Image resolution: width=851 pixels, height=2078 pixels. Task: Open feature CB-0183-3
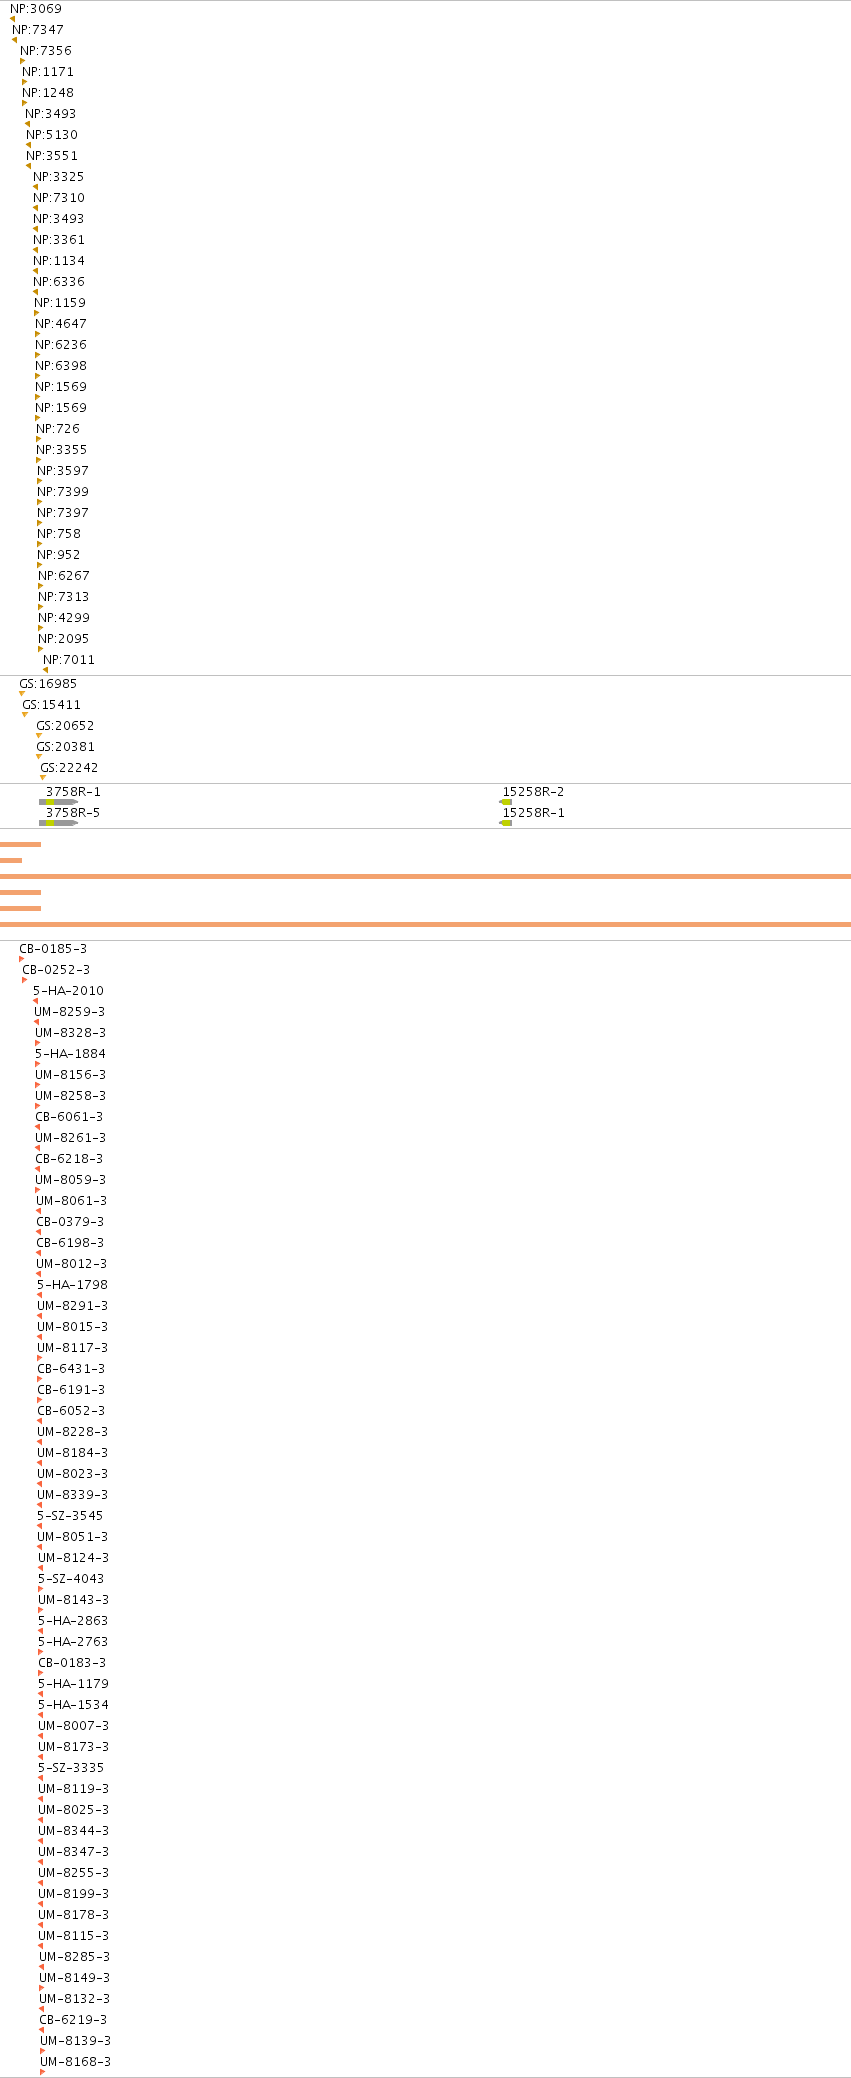click(x=72, y=1663)
